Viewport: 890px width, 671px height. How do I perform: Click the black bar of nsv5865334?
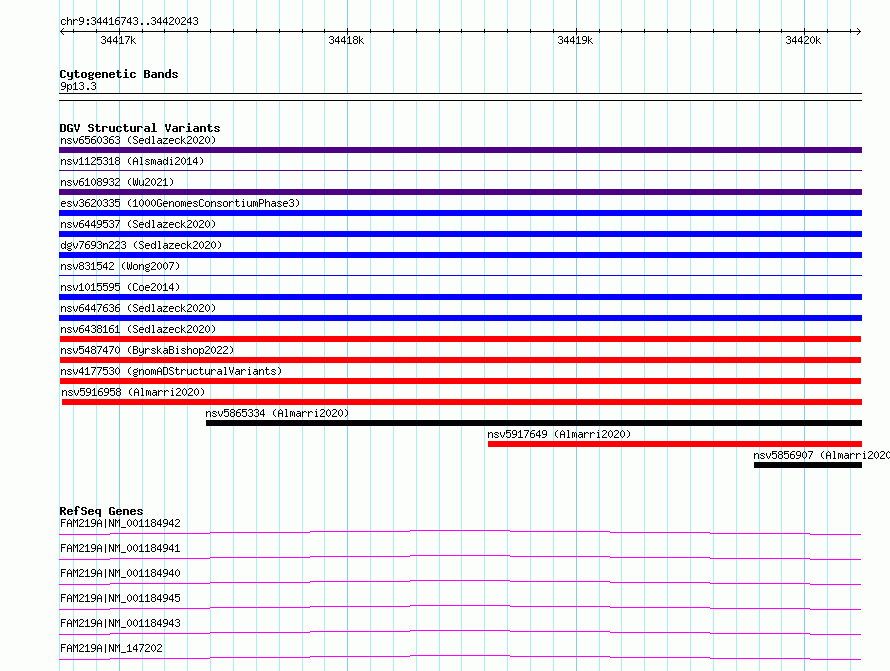(534, 423)
